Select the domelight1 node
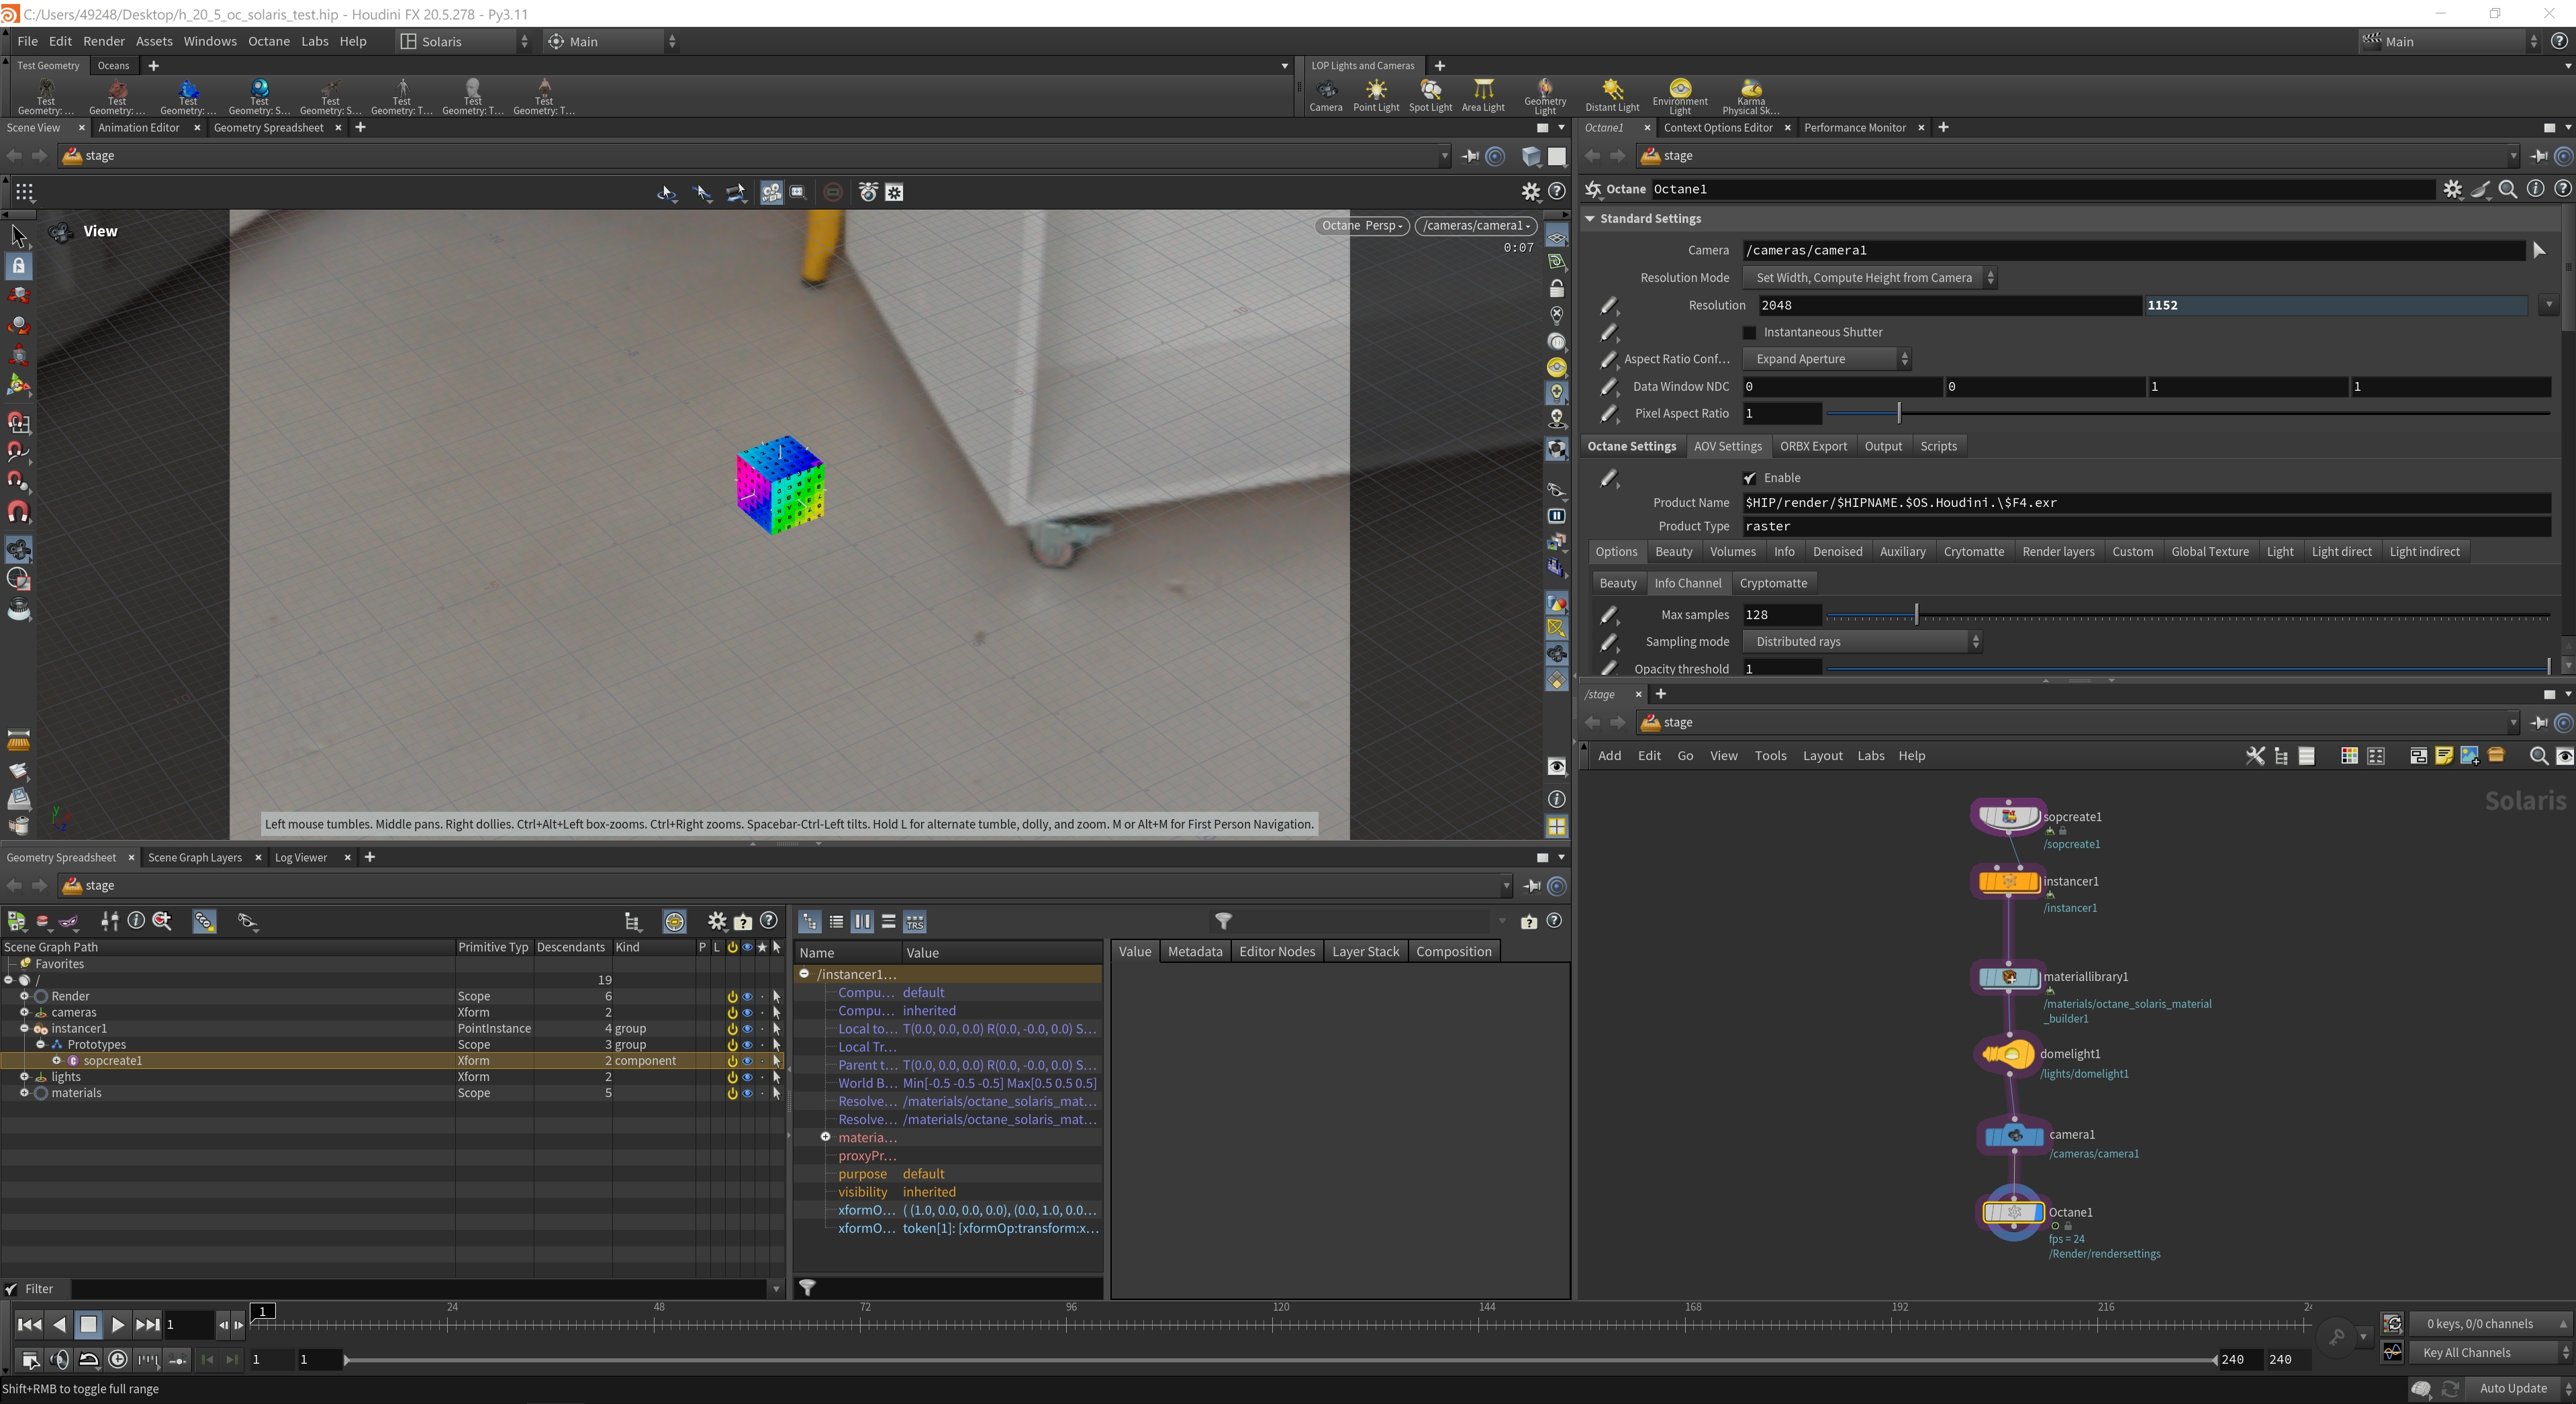Image resolution: width=2576 pixels, height=1404 pixels. (2008, 1054)
